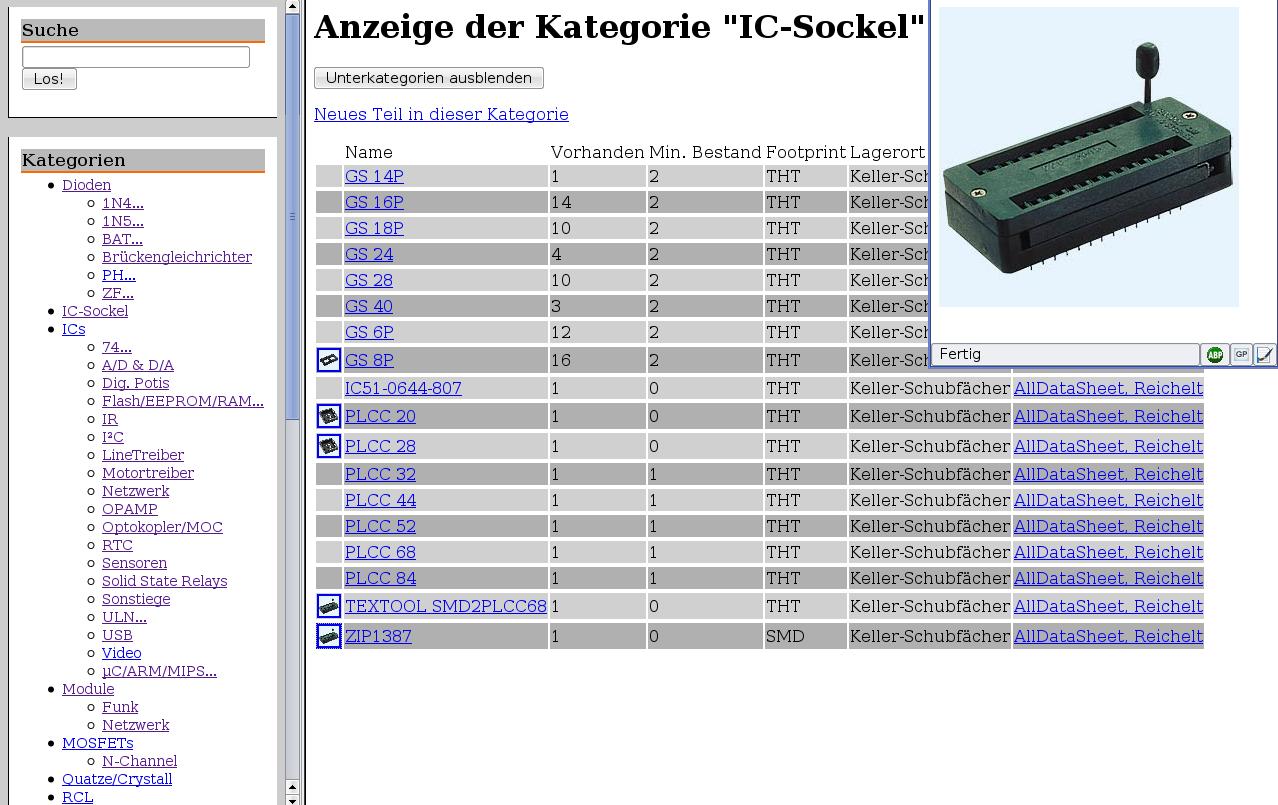This screenshot has height=805, width=1278.
Task: Click the Footprint column header
Action: pos(805,152)
